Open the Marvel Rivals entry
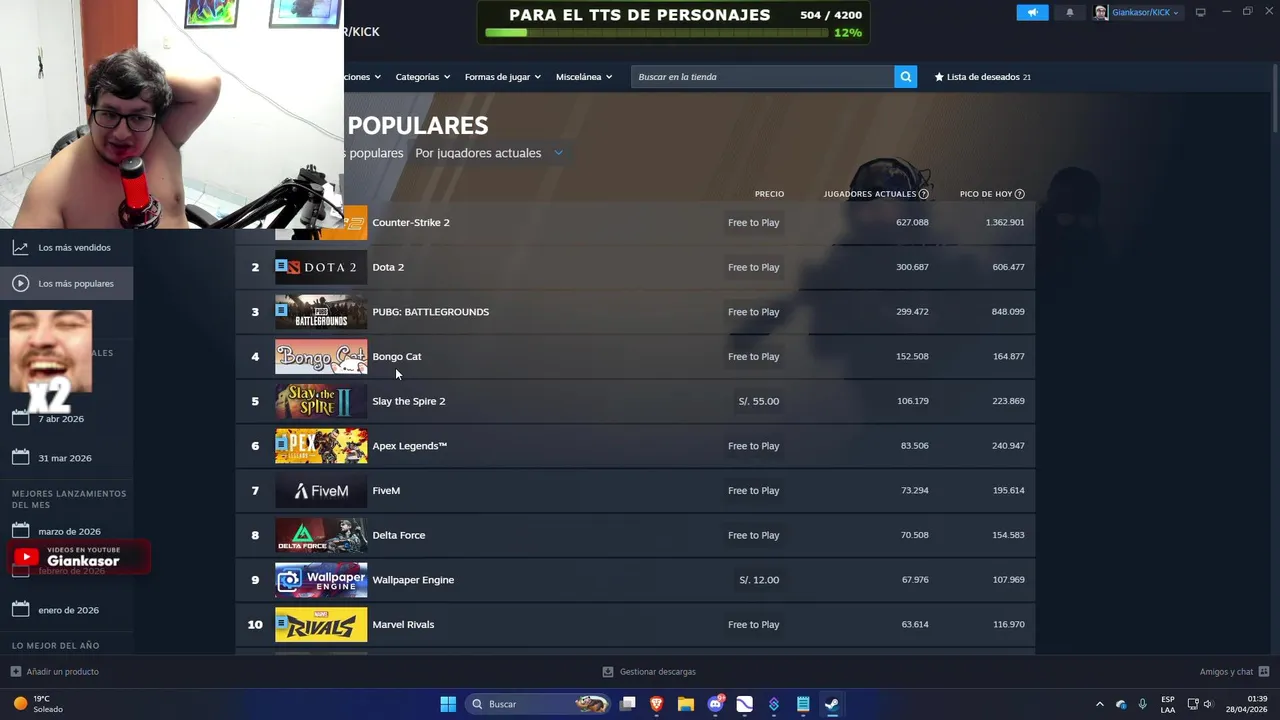Image resolution: width=1280 pixels, height=720 pixels. (635, 624)
